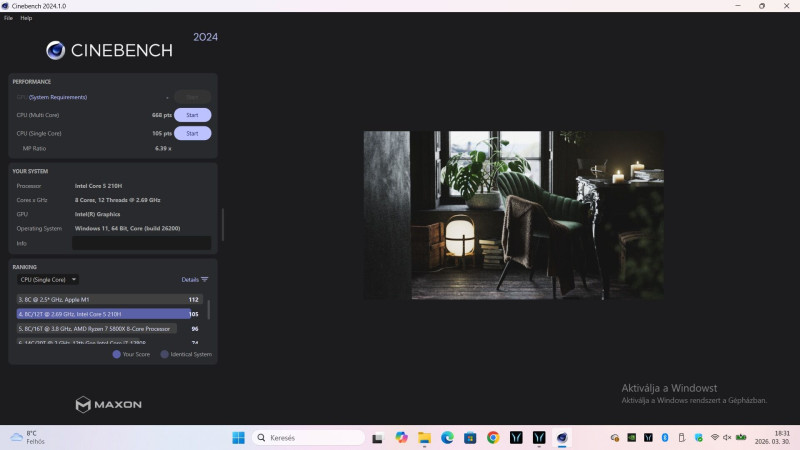
Task: Open the weather widget showing 8°C
Action: pos(28,437)
